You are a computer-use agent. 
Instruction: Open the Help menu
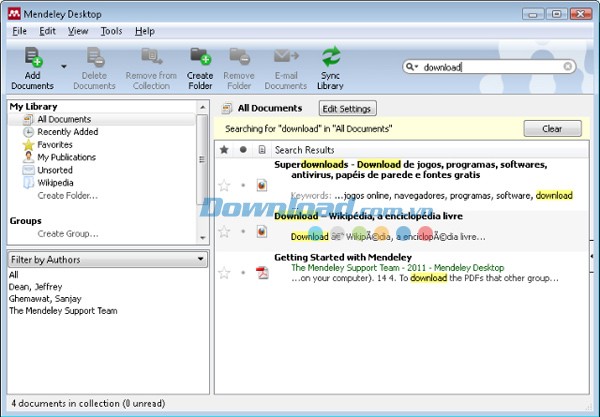click(145, 31)
